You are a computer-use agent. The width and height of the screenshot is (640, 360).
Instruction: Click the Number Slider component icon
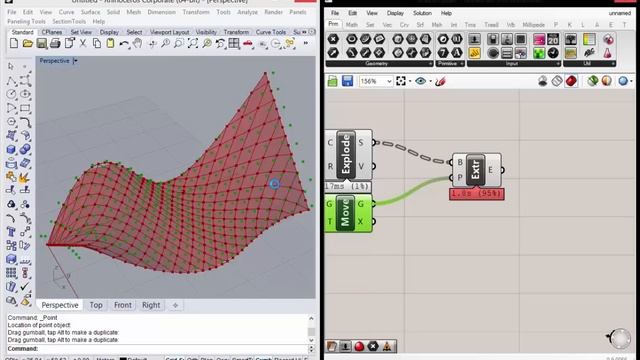(x=474, y=39)
